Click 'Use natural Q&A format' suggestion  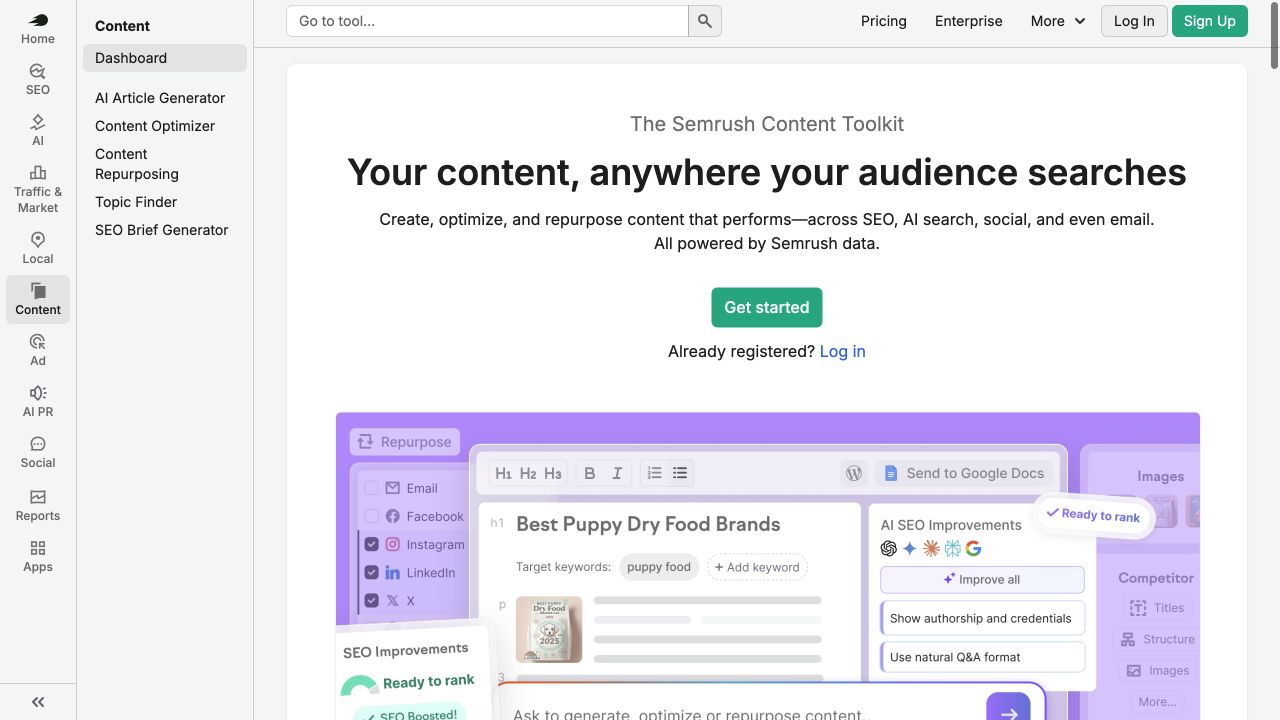pyautogui.click(x=982, y=657)
